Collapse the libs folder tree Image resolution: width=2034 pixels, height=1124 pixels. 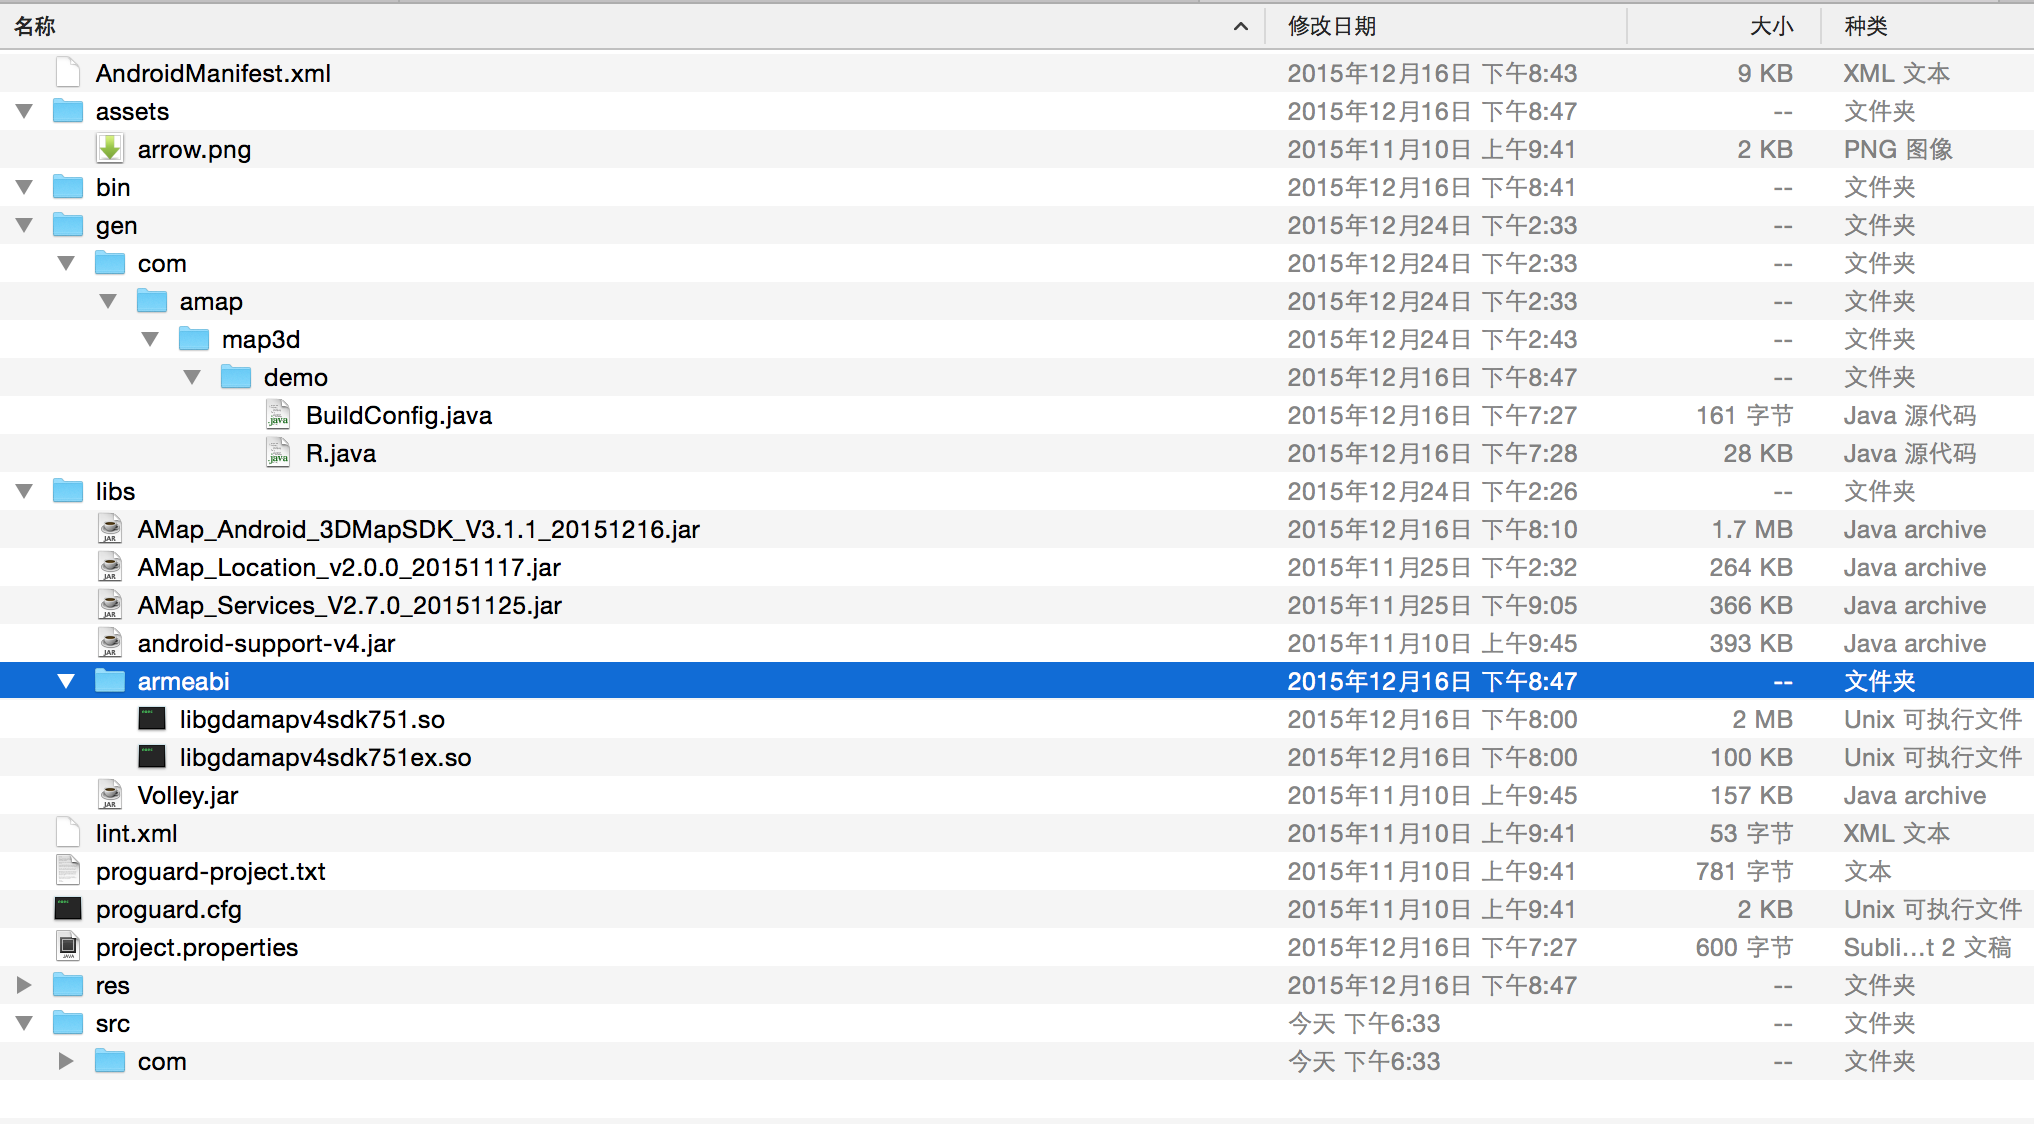(25, 491)
